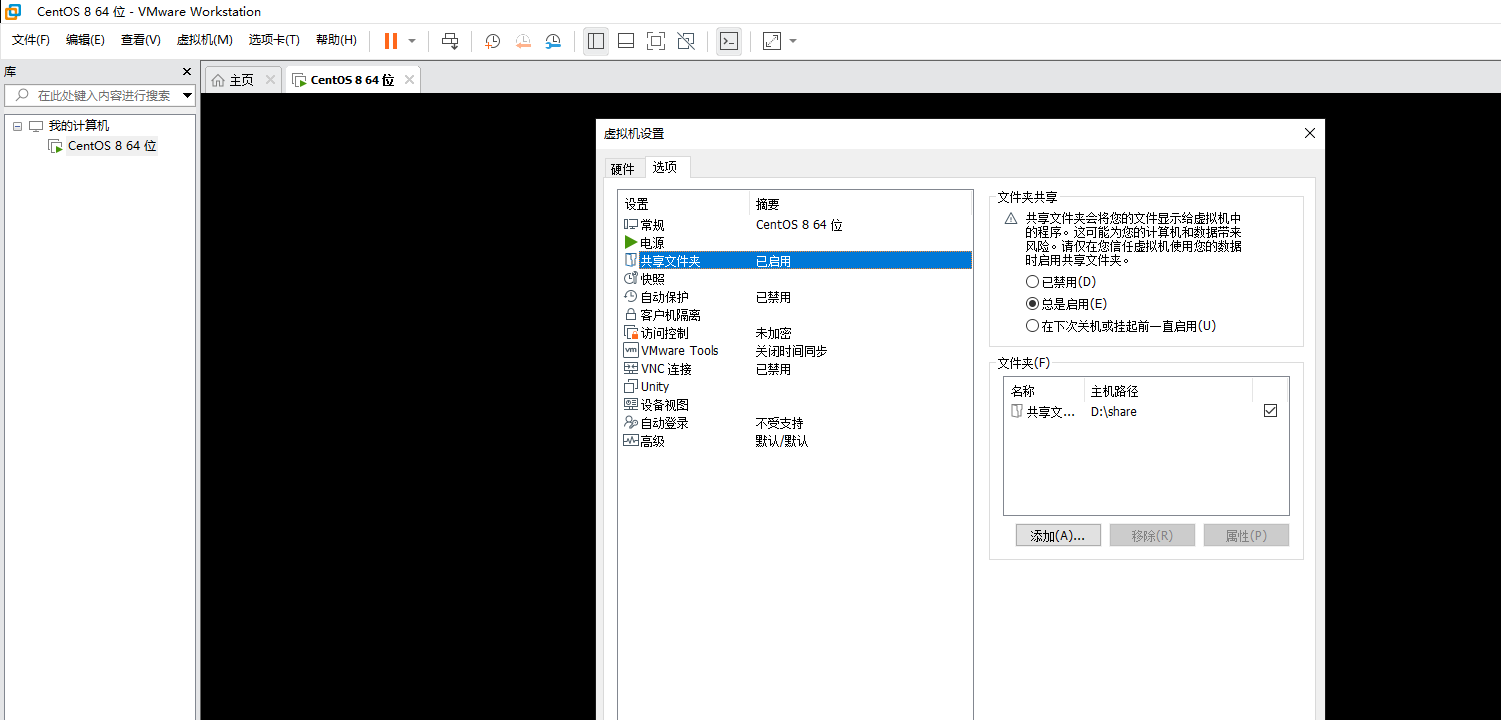Viewport: 1501px width, 720px height.
Task: Open the library search filter dropdown
Action: tap(187, 96)
